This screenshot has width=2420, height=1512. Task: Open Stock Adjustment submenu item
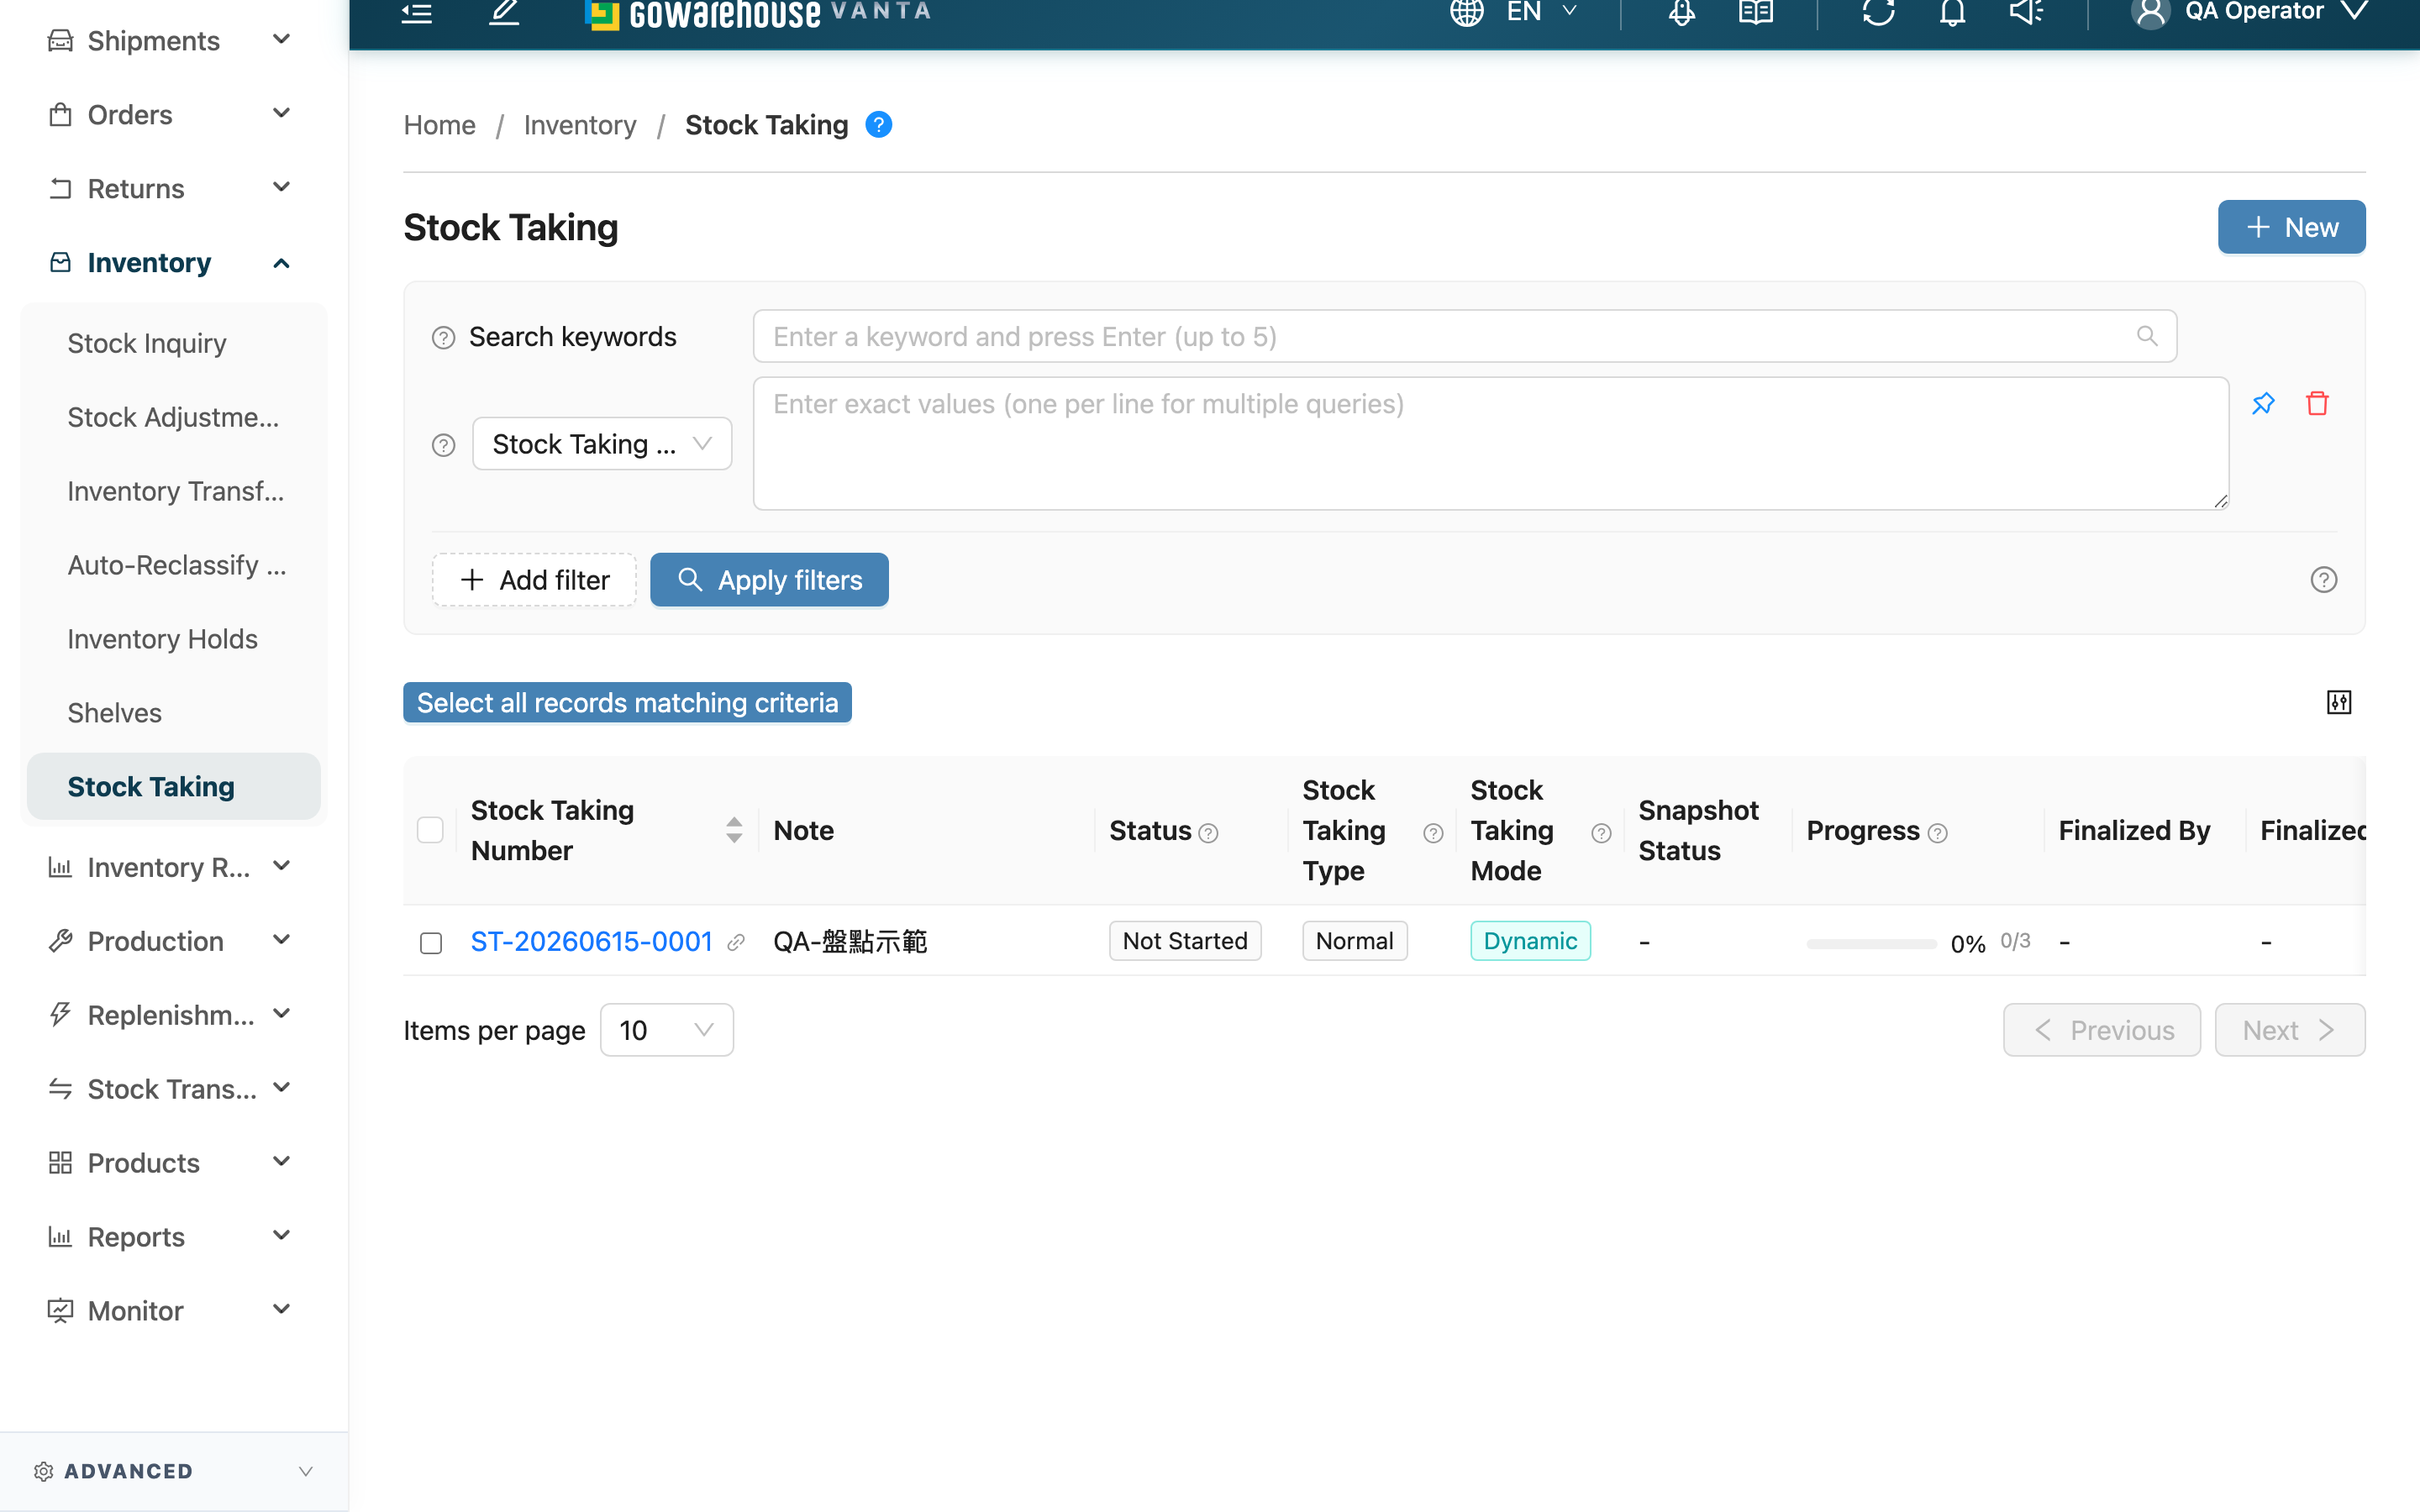click(x=174, y=417)
